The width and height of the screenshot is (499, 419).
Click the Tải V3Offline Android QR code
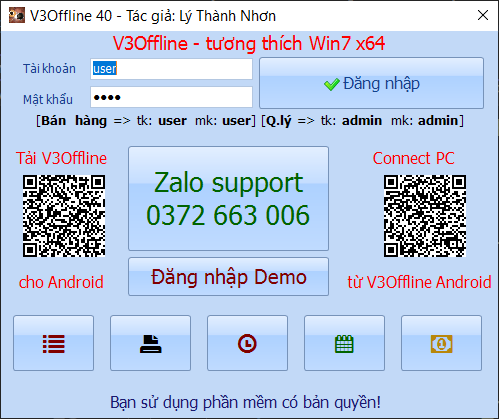point(64,216)
